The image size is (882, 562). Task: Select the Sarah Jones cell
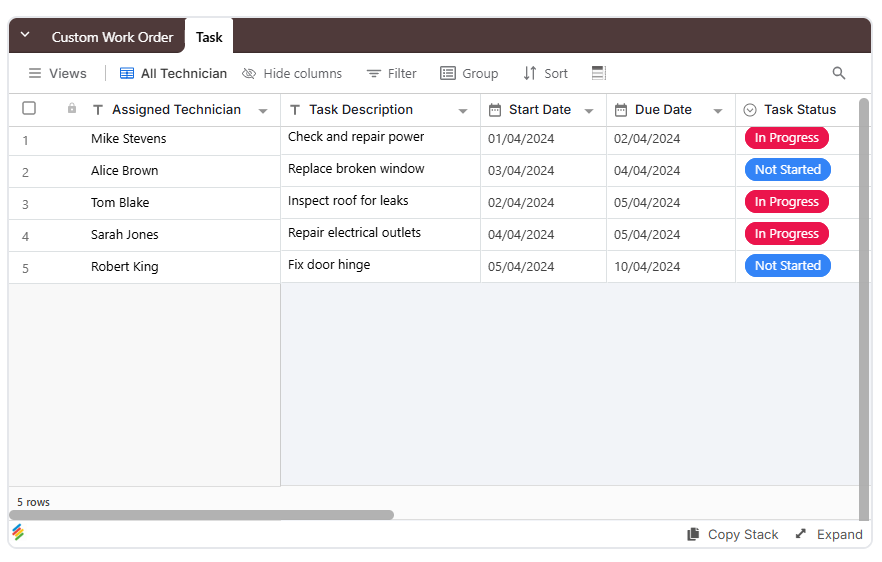click(x=182, y=235)
